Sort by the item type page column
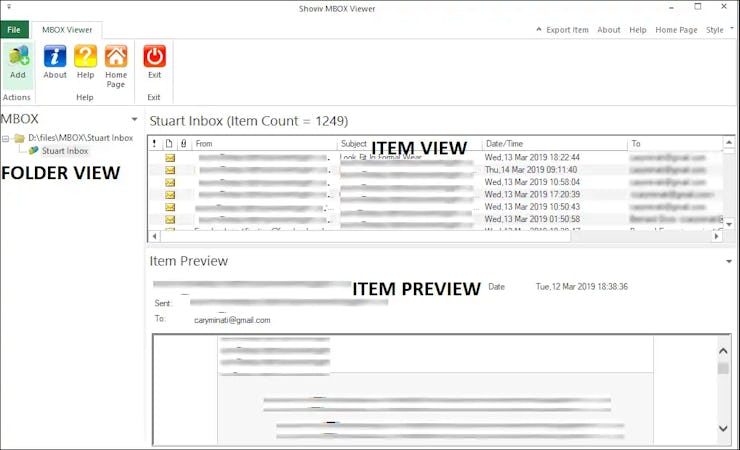Screen dimensions: 740x450 point(169,143)
